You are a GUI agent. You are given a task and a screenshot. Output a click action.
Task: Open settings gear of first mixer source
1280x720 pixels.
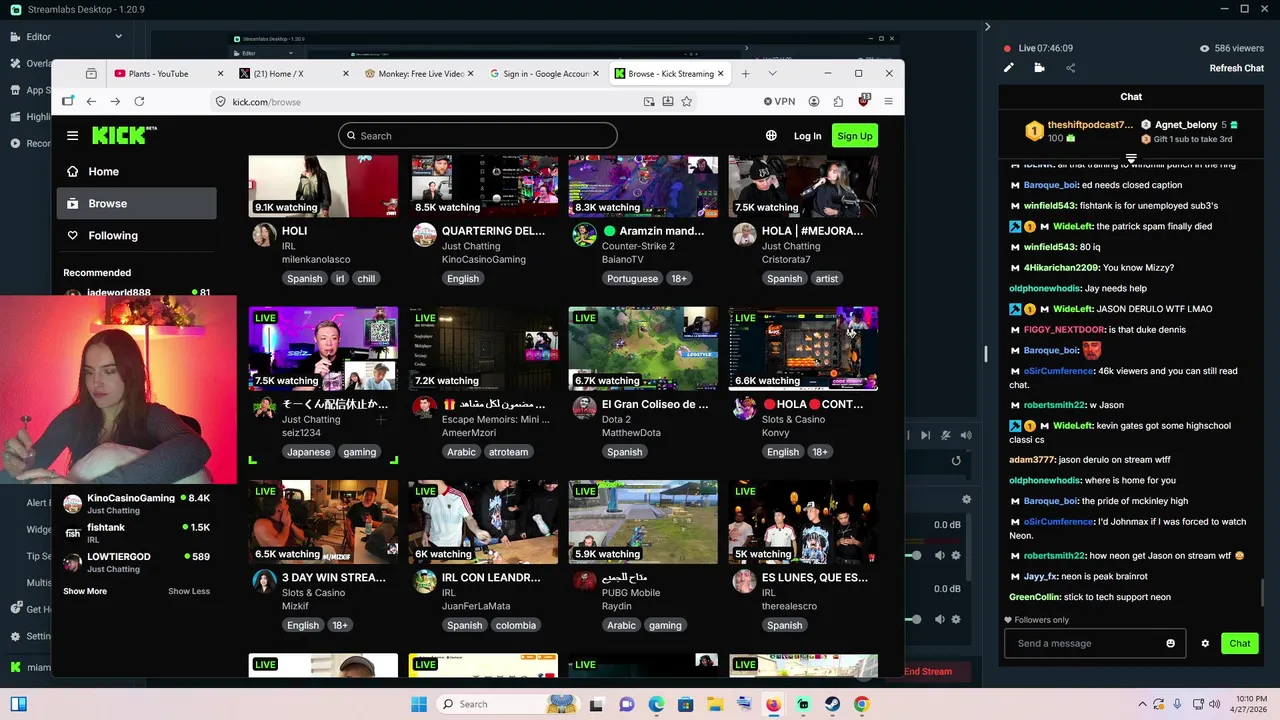[956, 555]
